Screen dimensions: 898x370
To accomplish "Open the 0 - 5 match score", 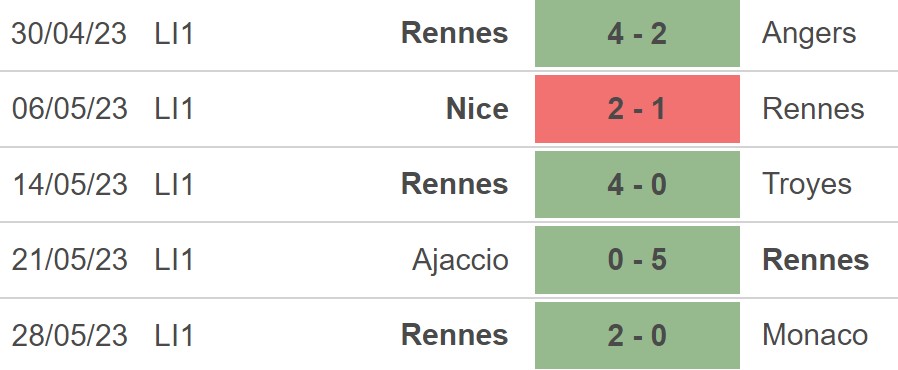I will click(637, 260).
